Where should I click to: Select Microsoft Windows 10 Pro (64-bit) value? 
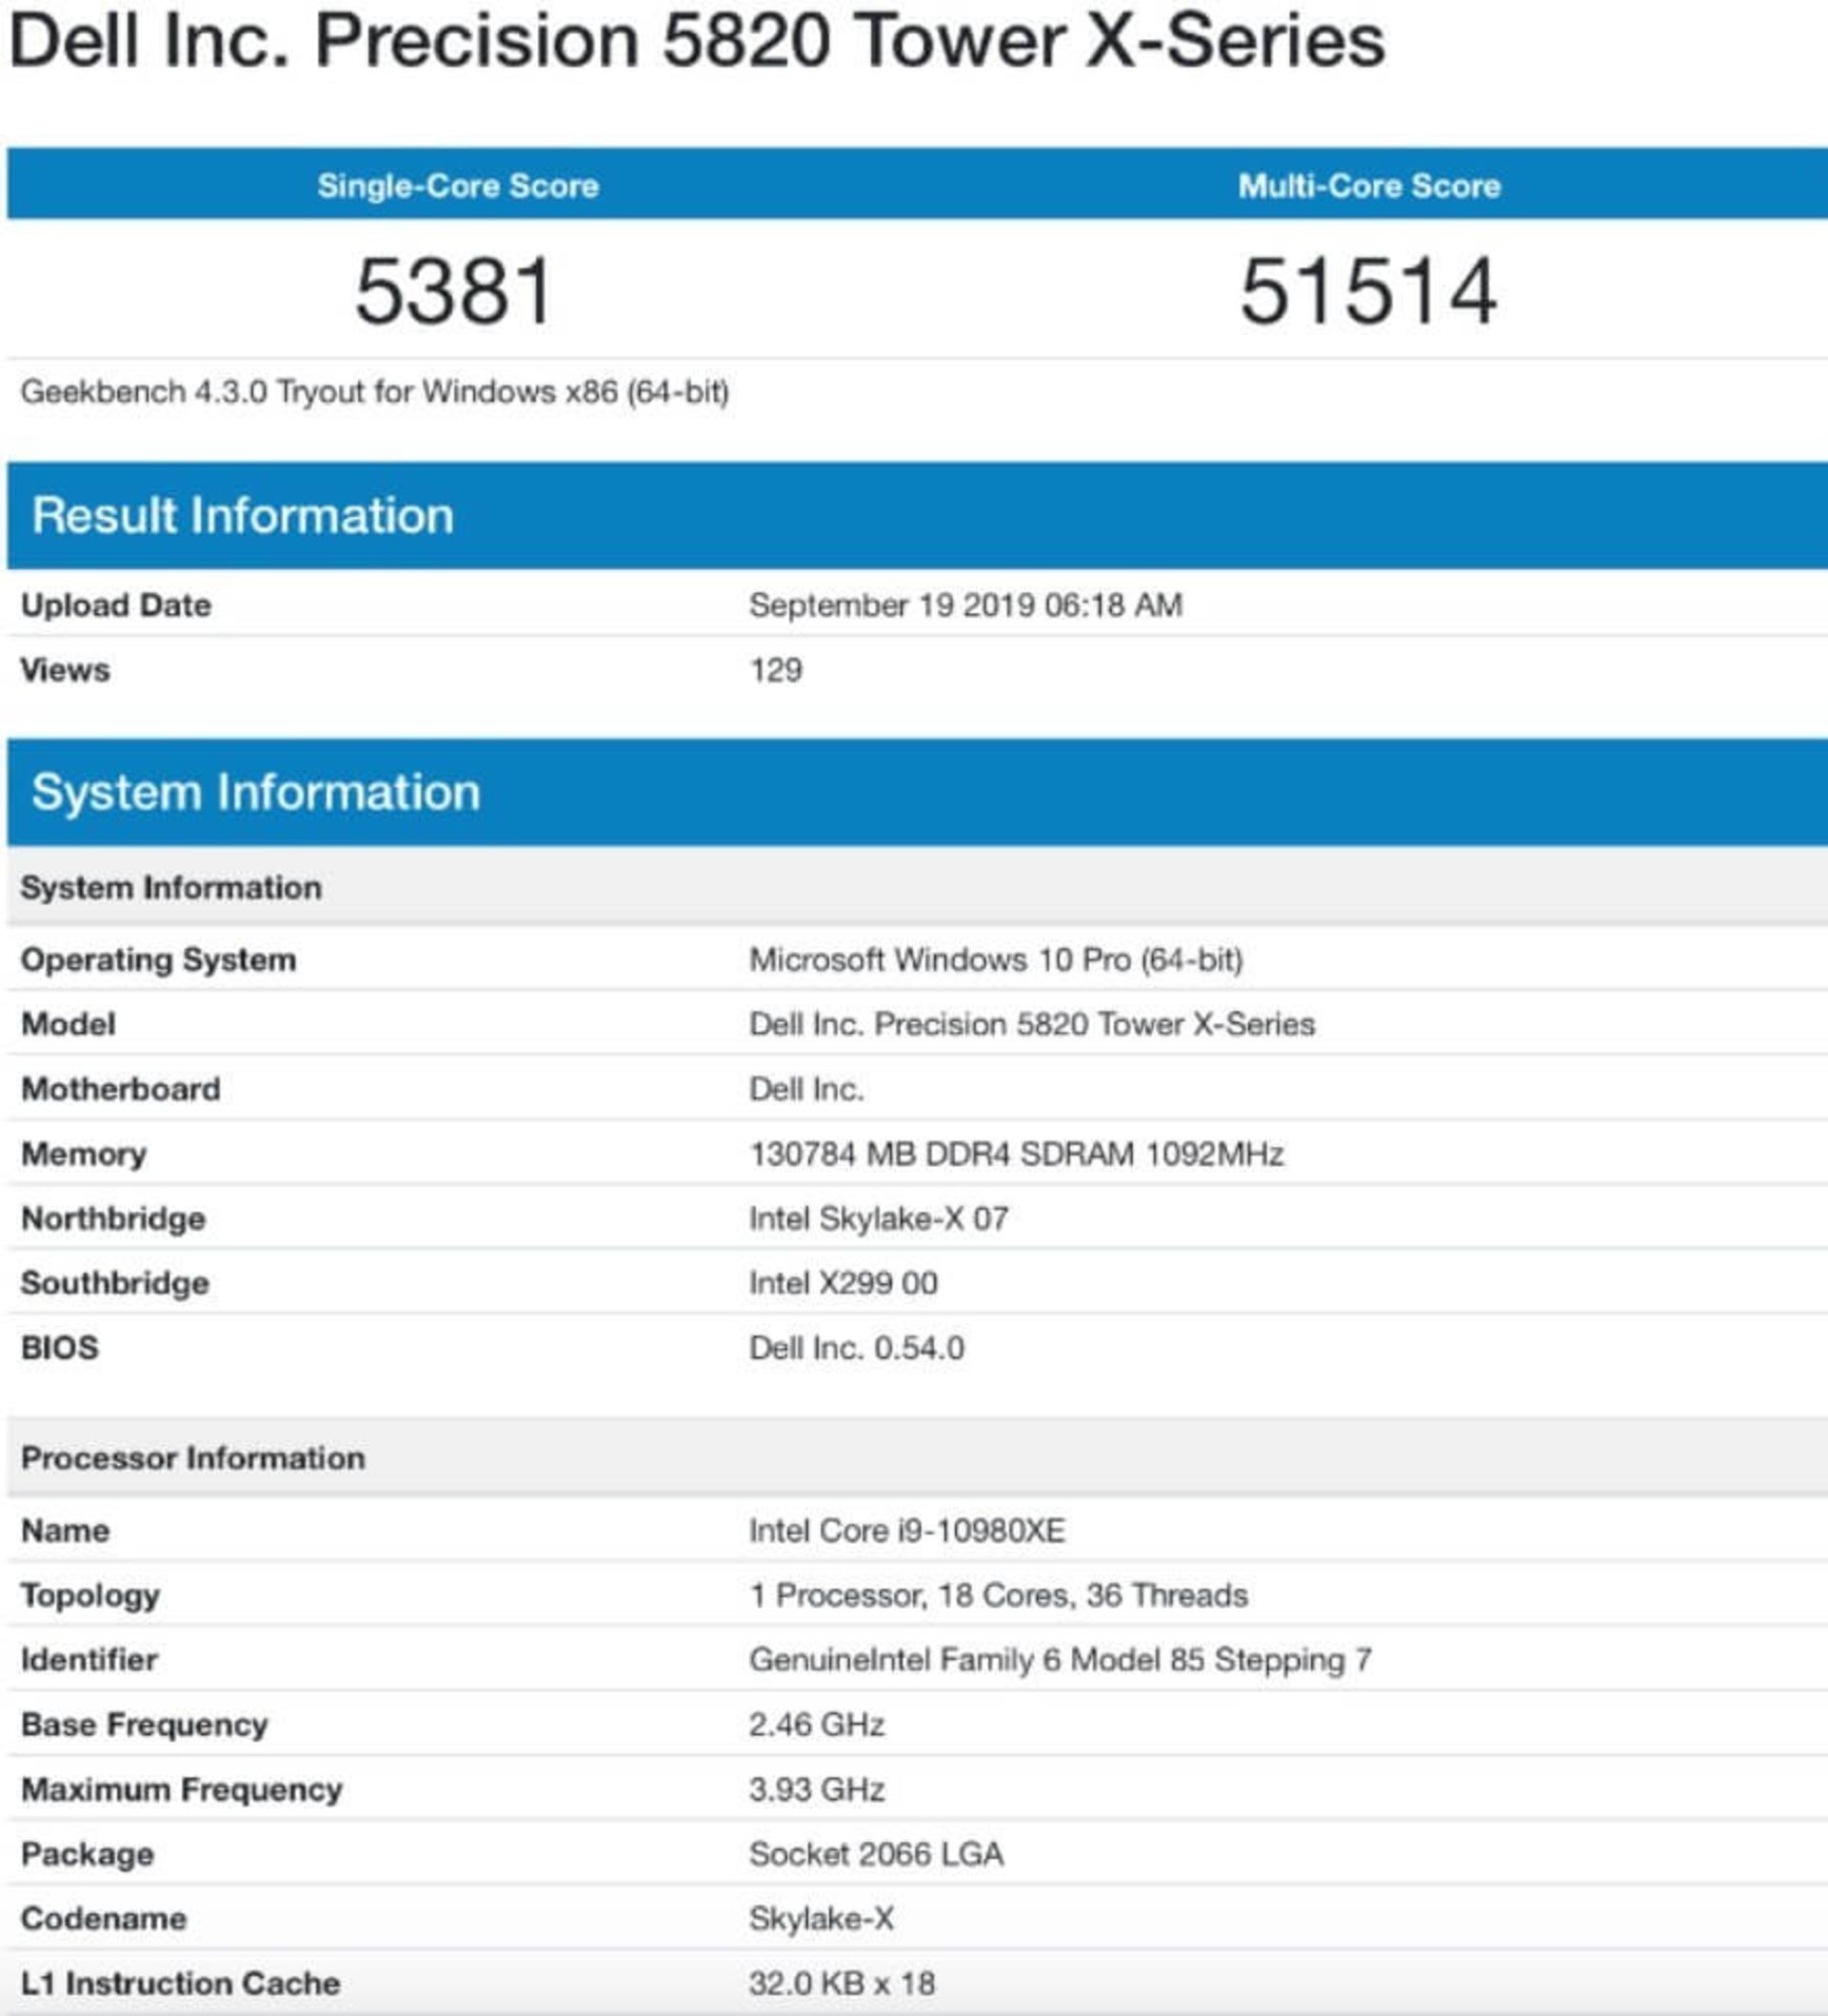click(996, 960)
